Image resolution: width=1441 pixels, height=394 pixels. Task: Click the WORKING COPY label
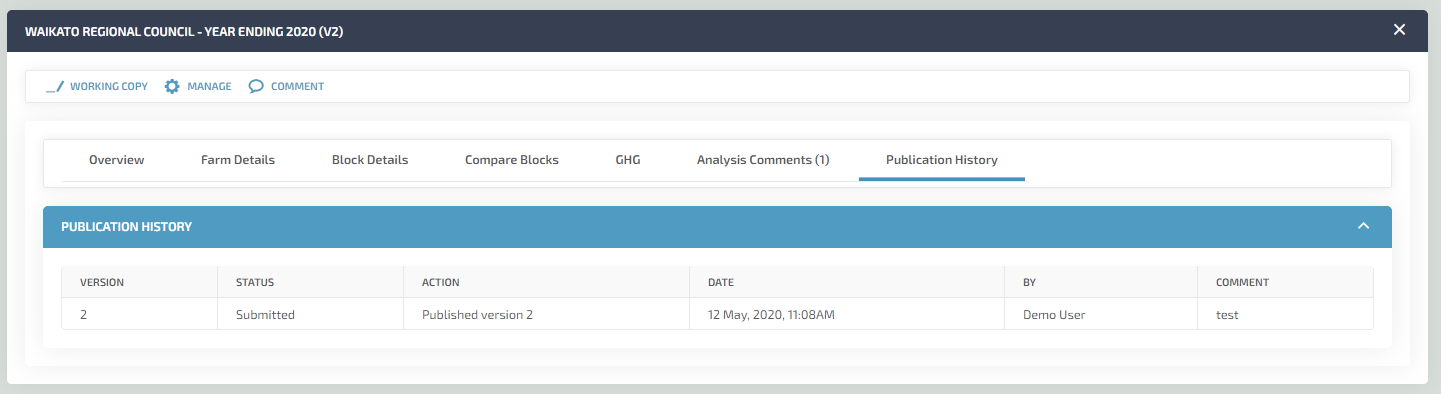pos(109,87)
